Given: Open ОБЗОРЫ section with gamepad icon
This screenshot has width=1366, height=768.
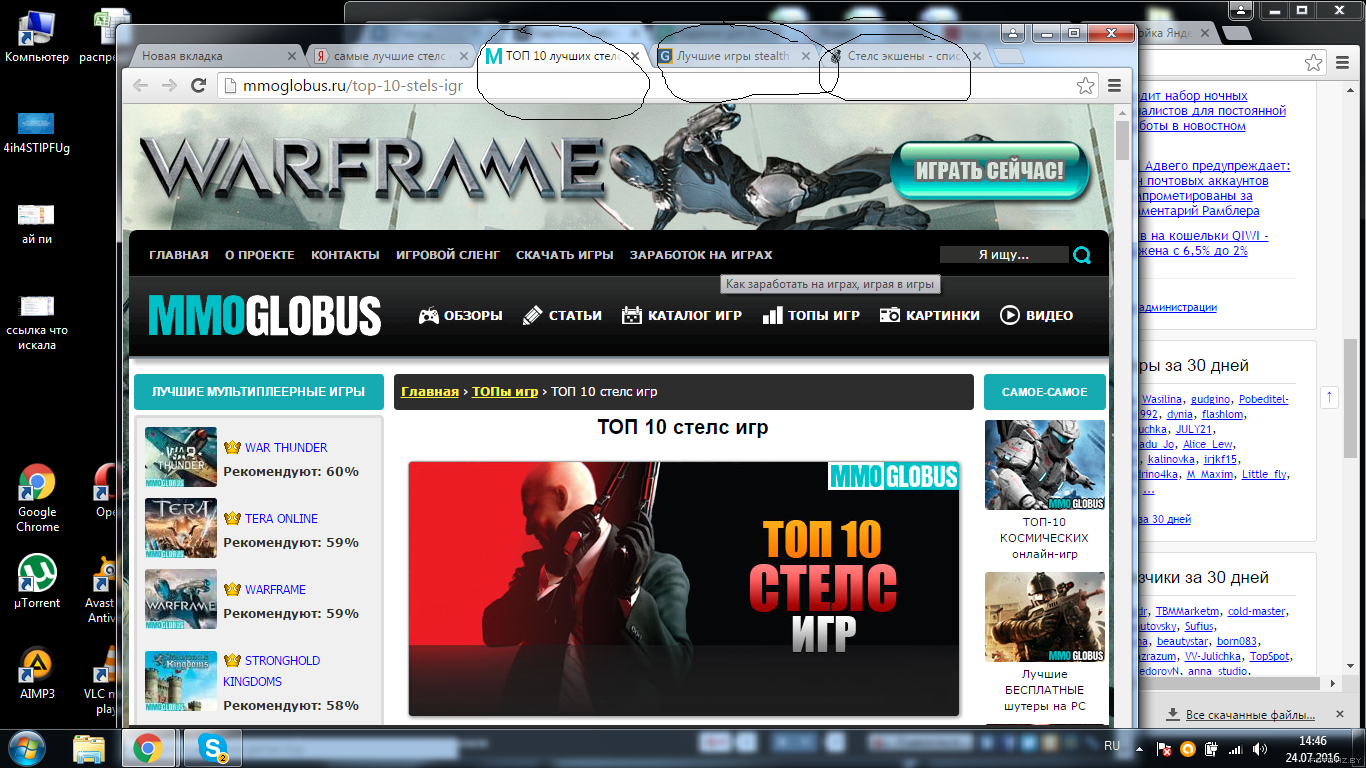Looking at the screenshot, I should click(460, 315).
